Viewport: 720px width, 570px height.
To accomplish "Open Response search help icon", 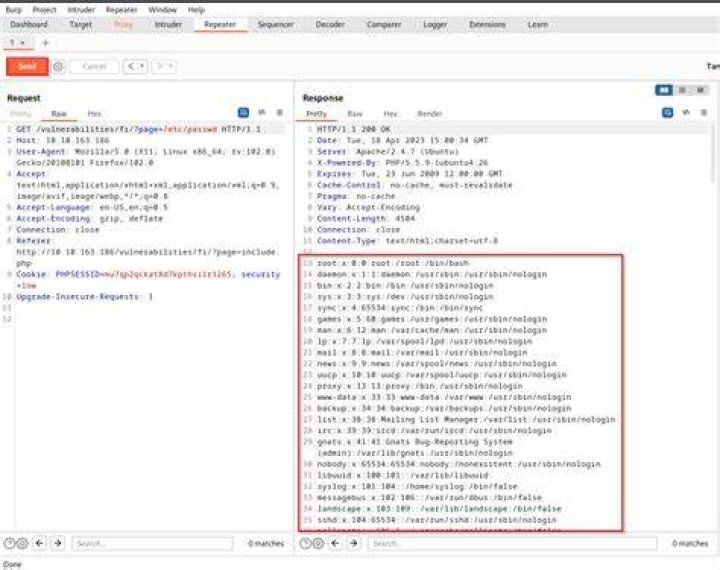I will [x=305, y=544].
